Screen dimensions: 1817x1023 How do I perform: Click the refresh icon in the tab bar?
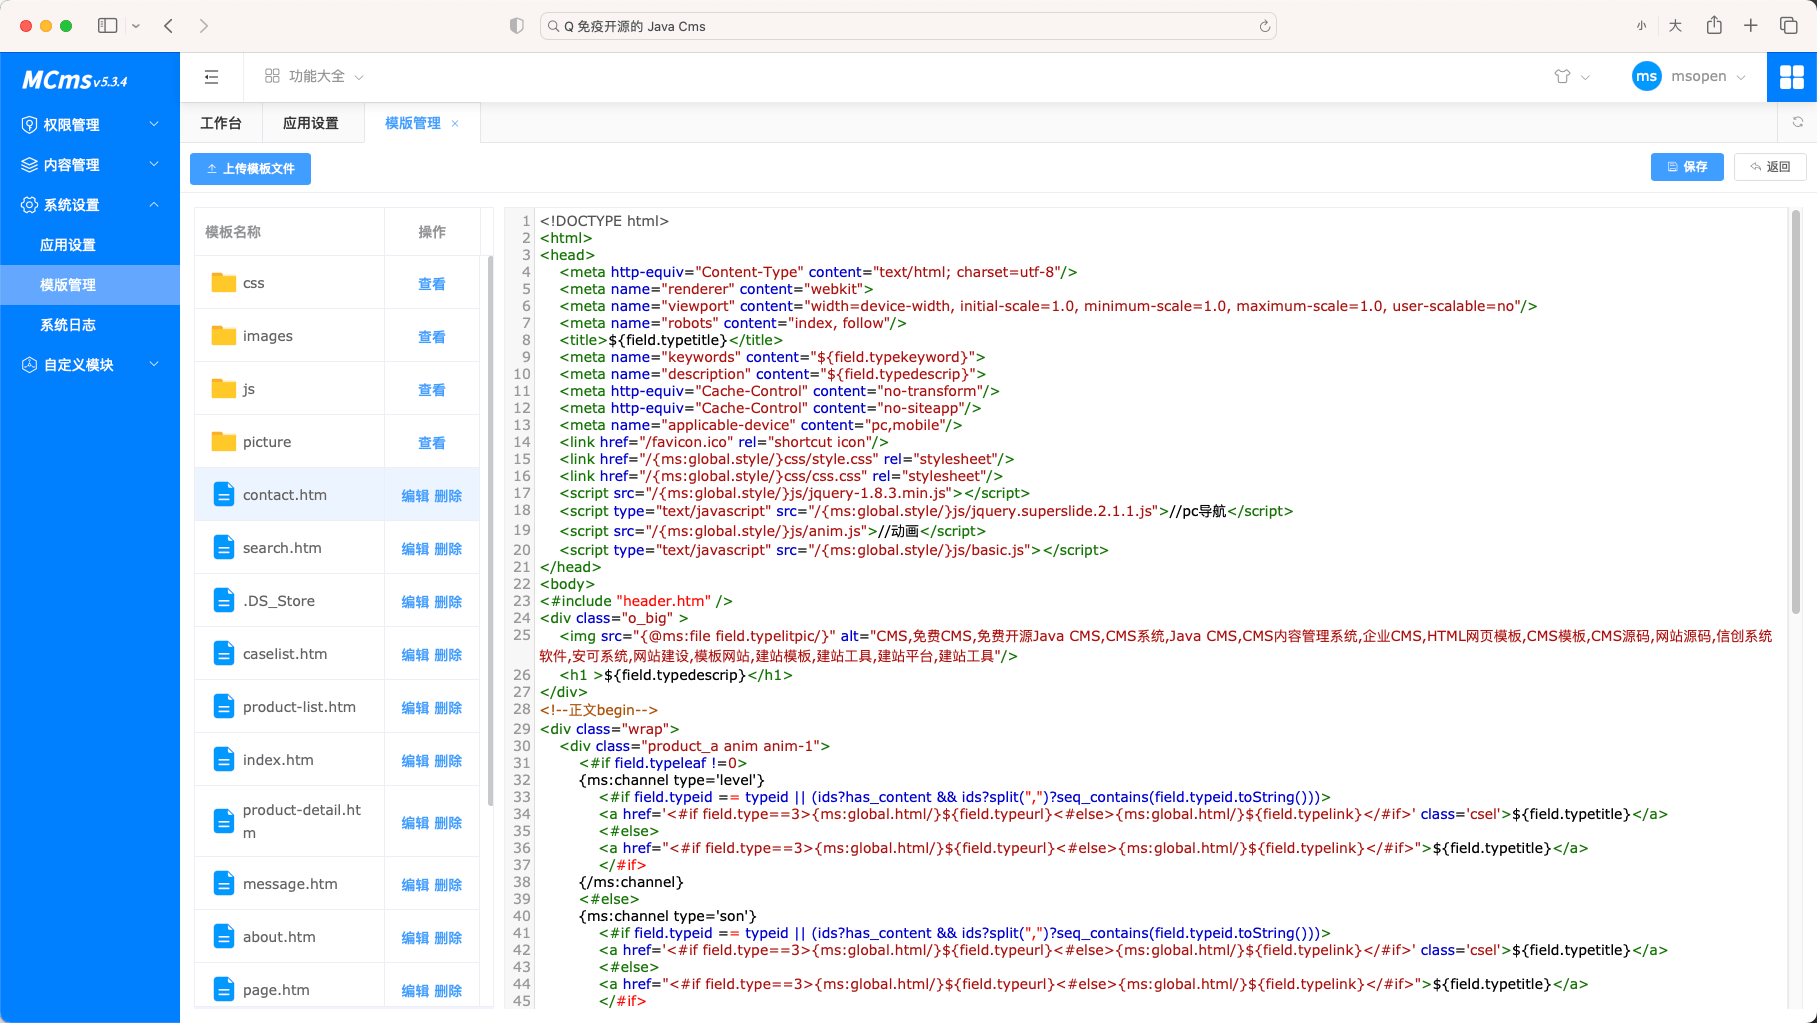coord(1797,122)
